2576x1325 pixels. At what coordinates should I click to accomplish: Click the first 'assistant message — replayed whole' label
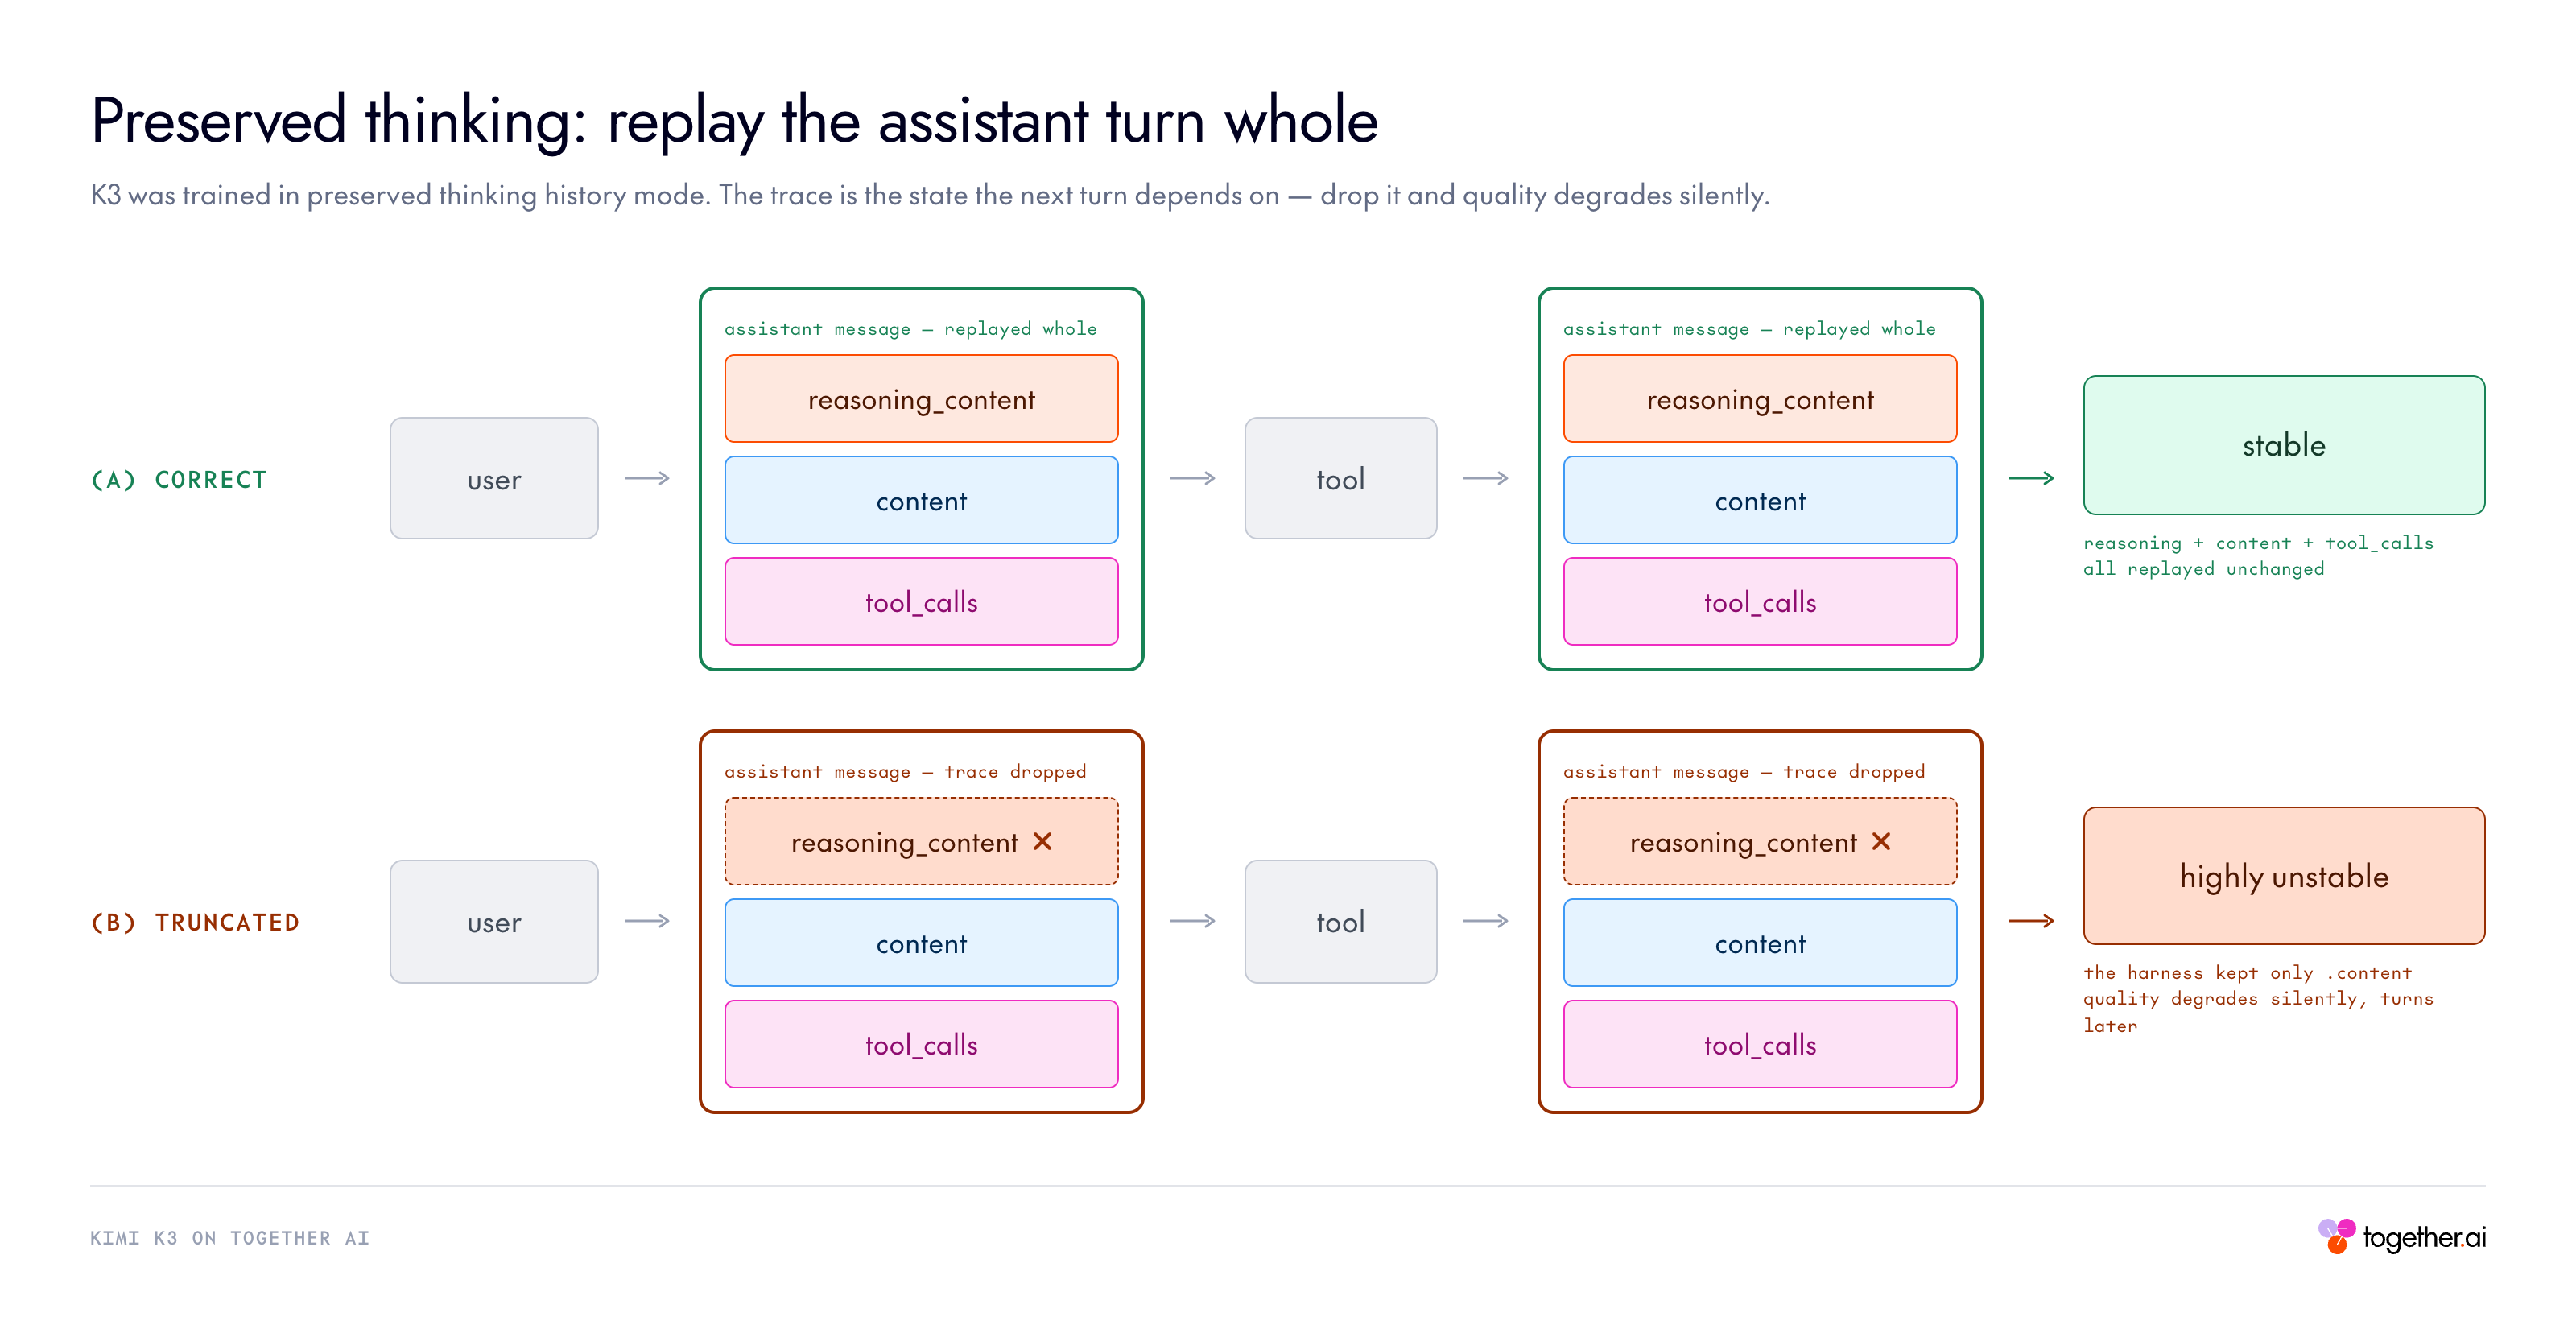click(x=910, y=329)
